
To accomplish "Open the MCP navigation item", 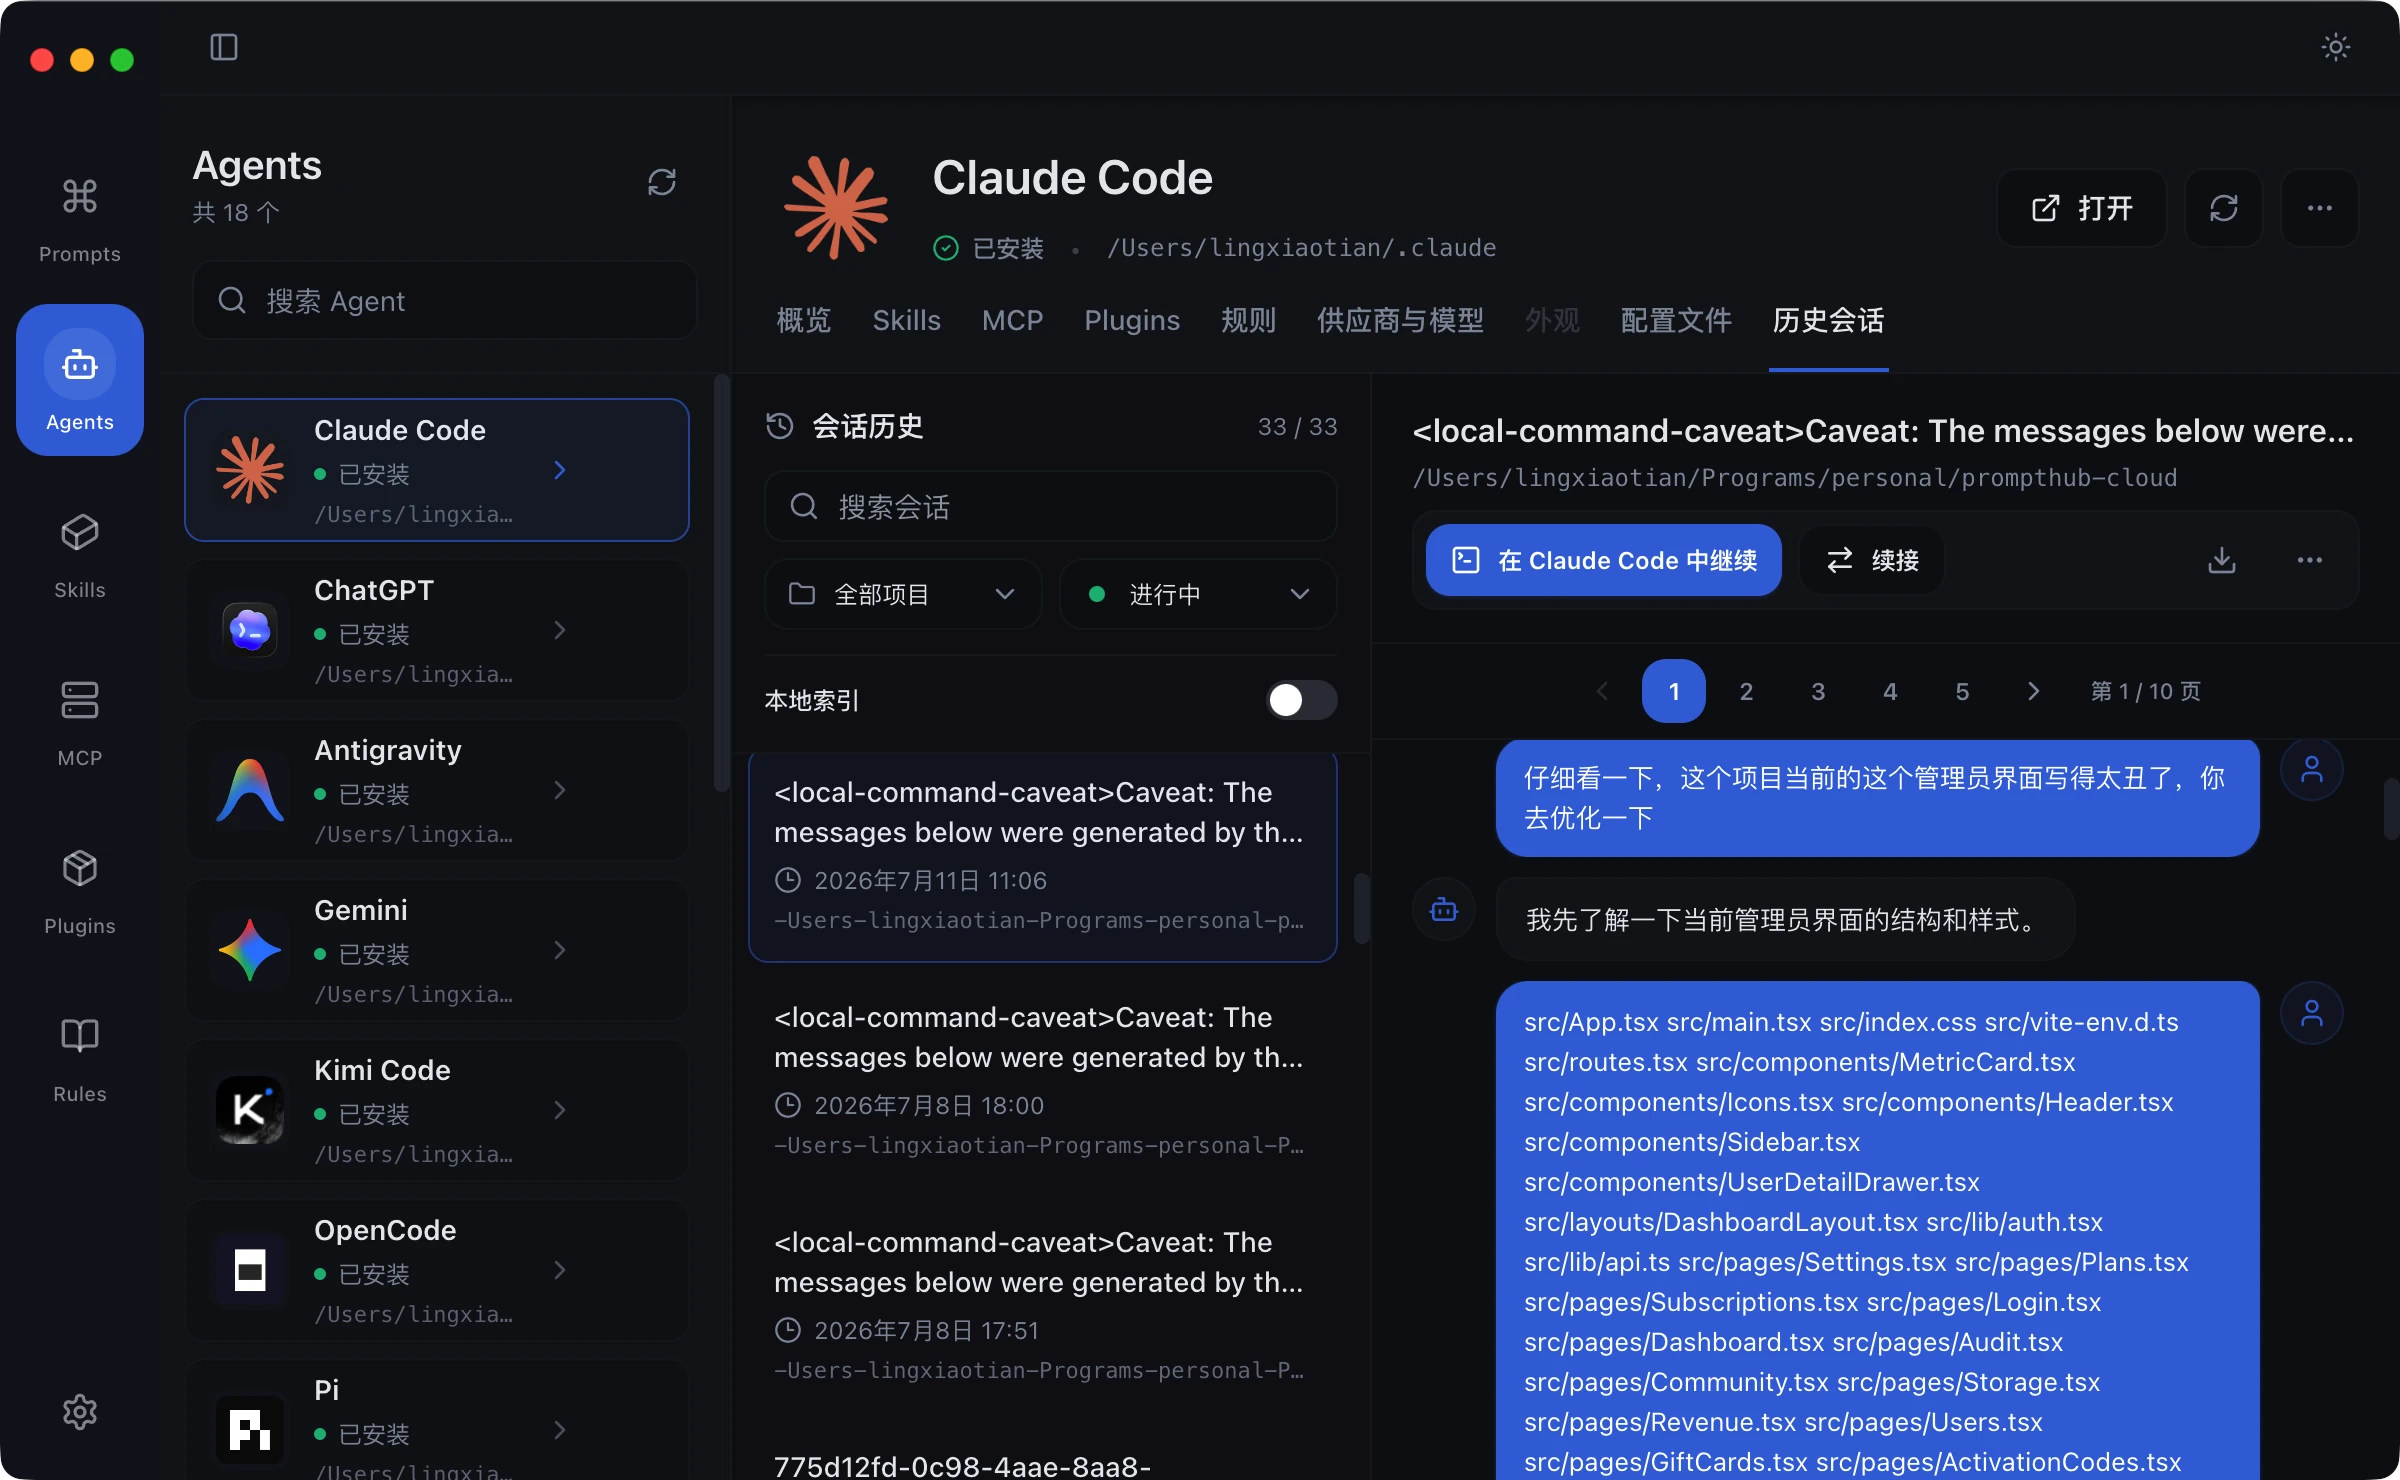I will (80, 724).
